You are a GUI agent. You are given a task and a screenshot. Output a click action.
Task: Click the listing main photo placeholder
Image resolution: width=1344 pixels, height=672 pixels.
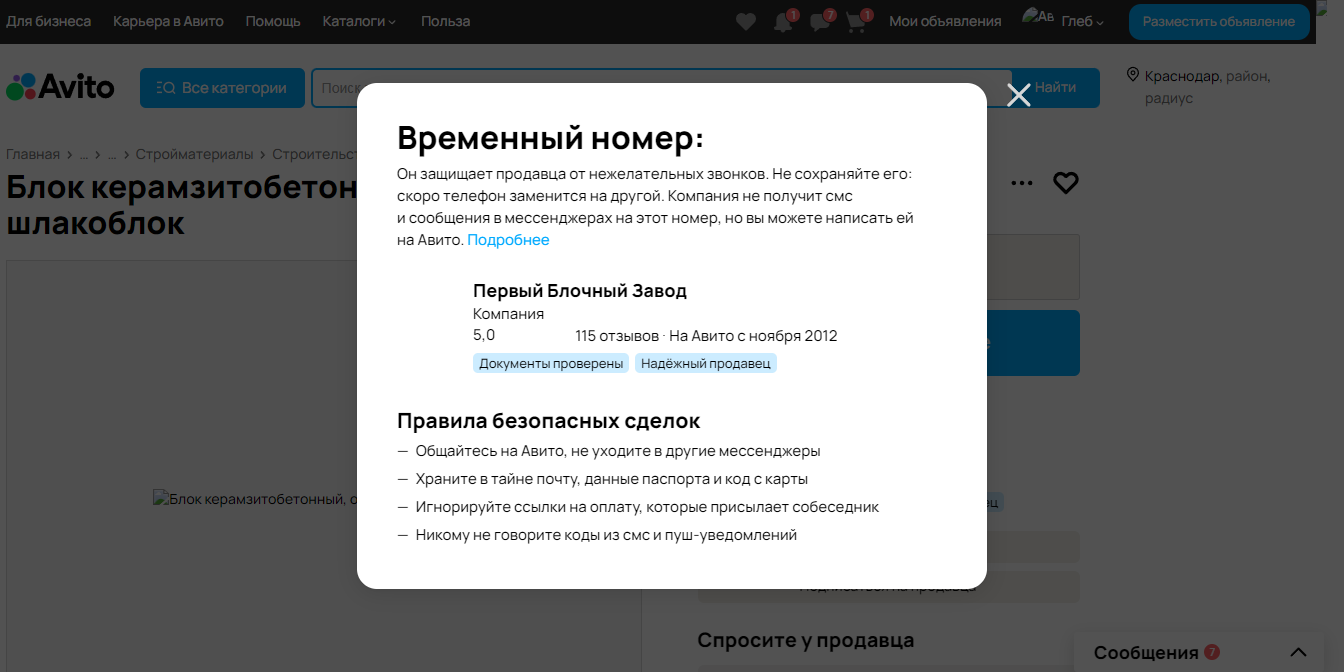click(x=323, y=466)
